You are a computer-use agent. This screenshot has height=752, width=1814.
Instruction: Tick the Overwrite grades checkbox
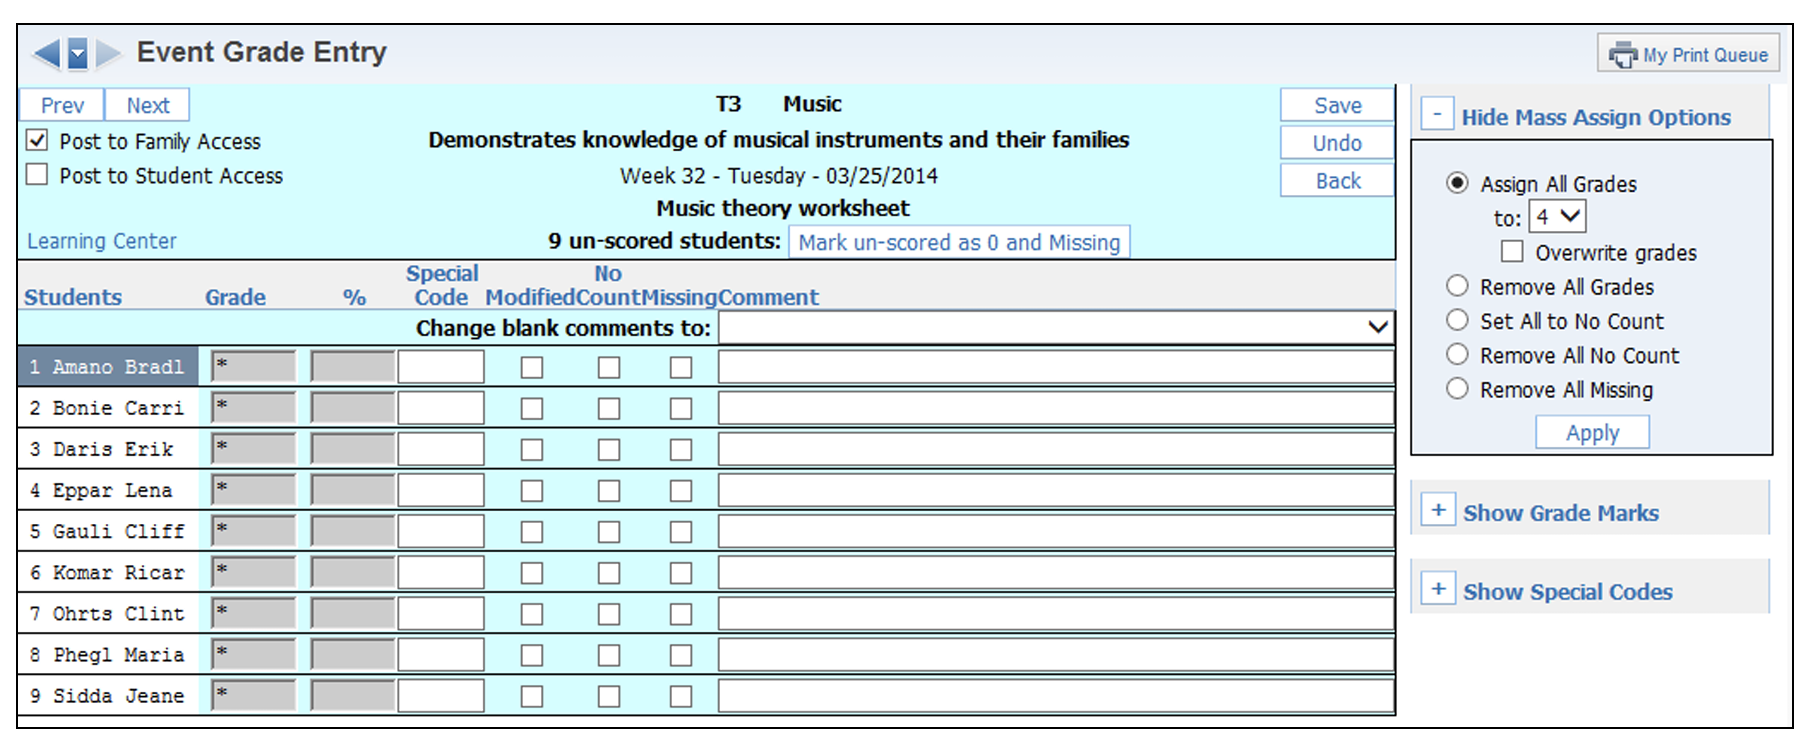(1512, 251)
